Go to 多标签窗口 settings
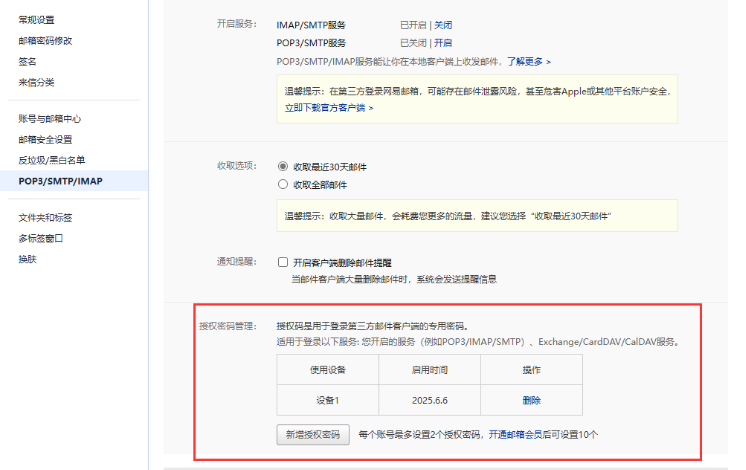746x470 pixels. click(x=41, y=238)
